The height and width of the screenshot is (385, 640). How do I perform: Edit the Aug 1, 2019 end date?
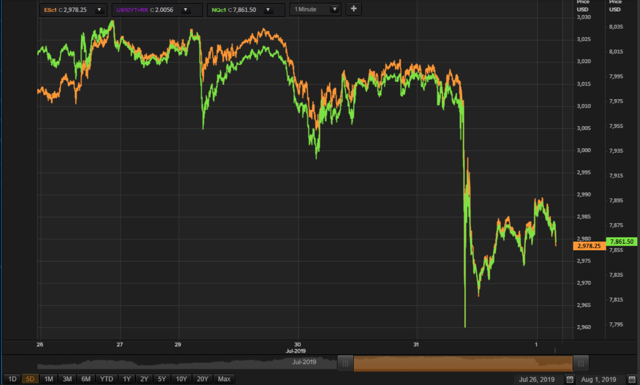(x=598, y=379)
